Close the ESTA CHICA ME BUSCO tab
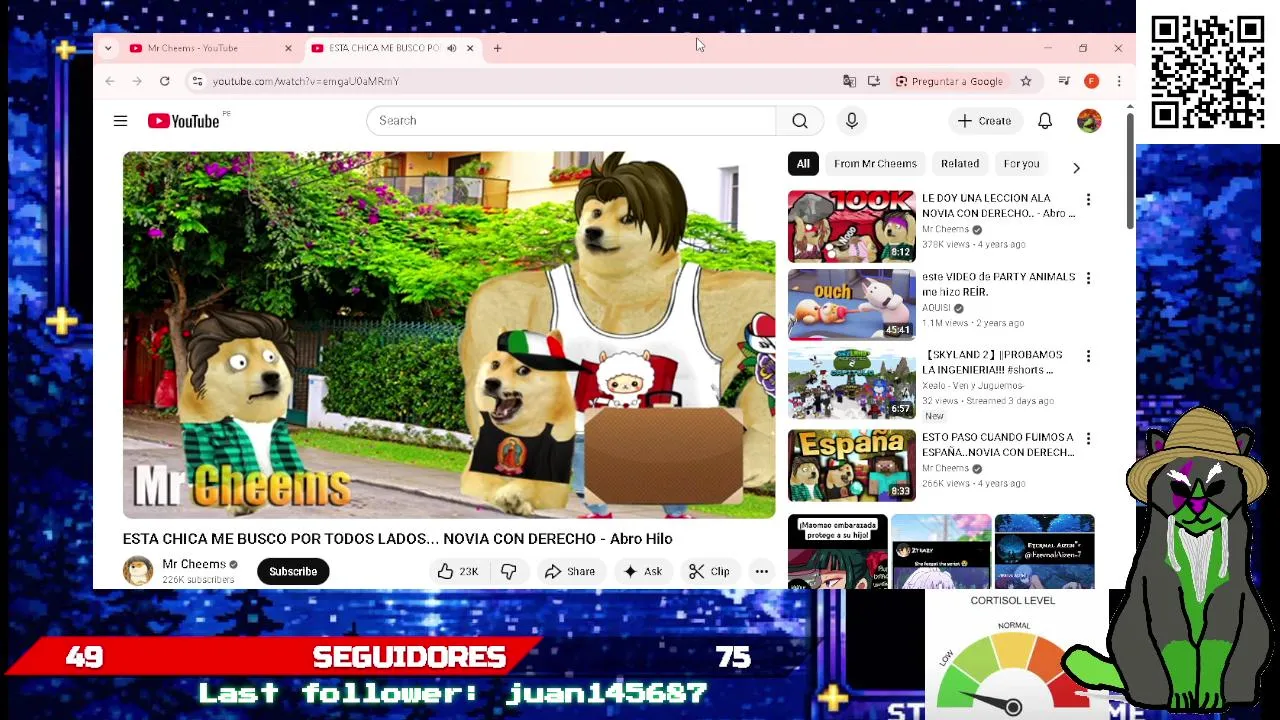The height and width of the screenshot is (720, 1280). pyautogui.click(x=470, y=48)
